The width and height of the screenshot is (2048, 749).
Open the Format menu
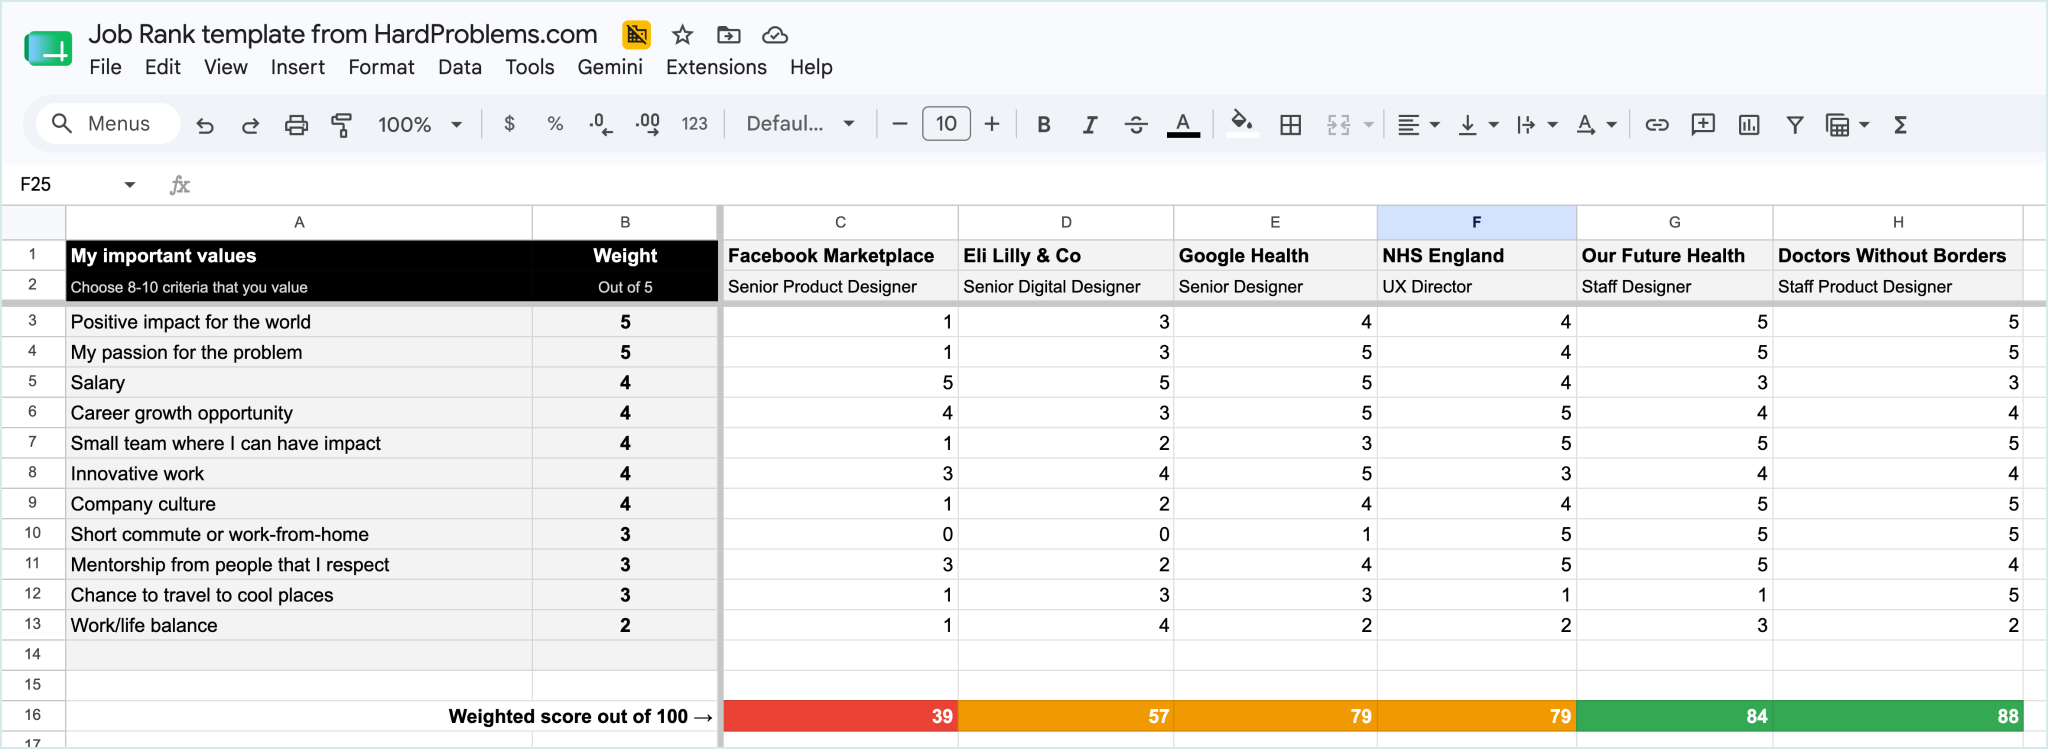(x=381, y=67)
